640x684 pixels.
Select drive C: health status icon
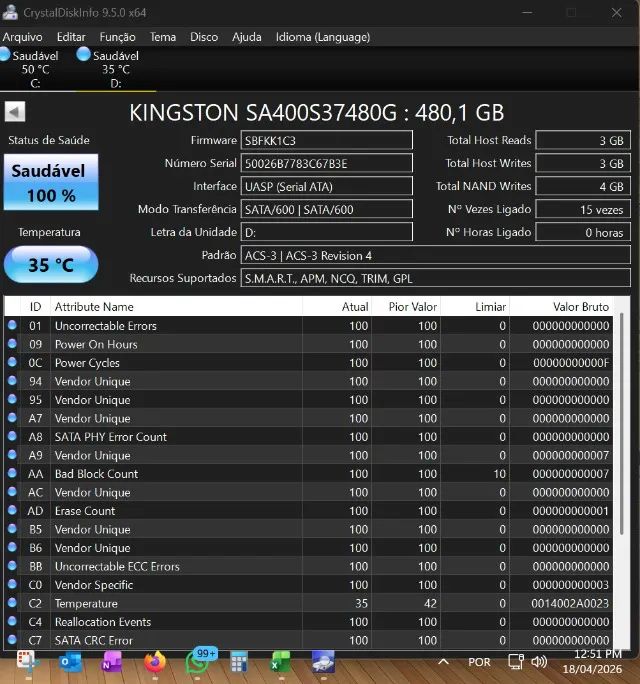(x=5, y=54)
